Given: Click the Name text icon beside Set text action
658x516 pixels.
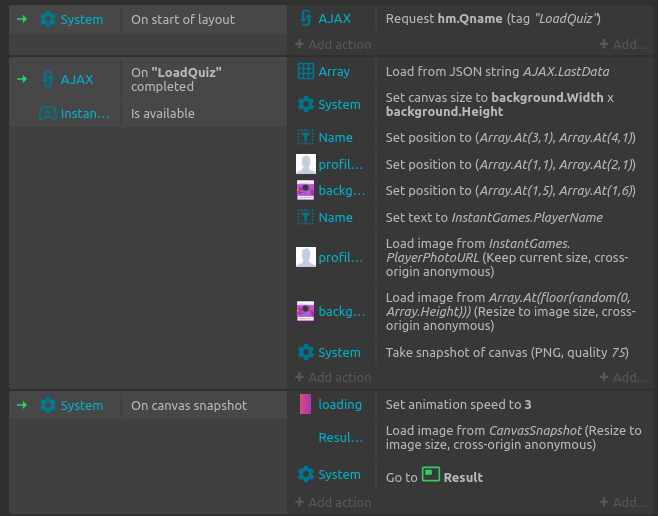Looking at the screenshot, I should [306, 217].
